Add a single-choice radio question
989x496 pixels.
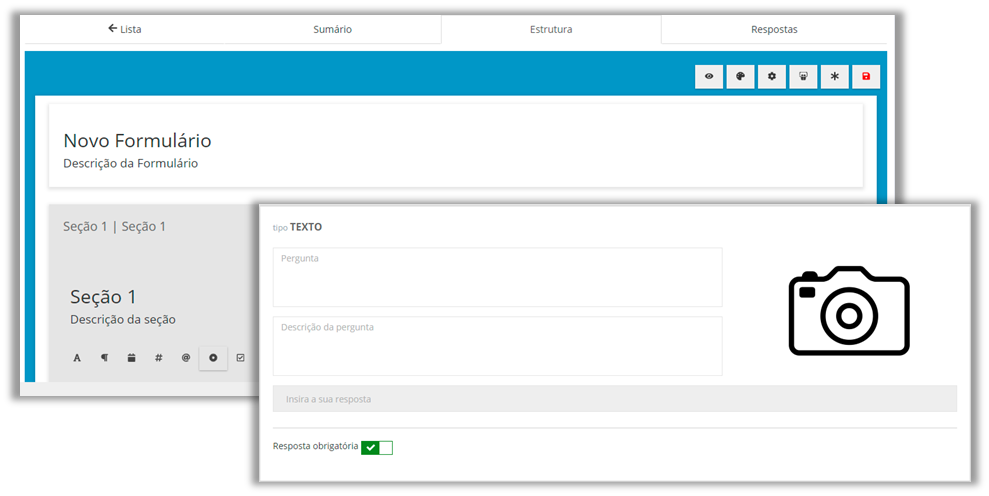point(213,358)
